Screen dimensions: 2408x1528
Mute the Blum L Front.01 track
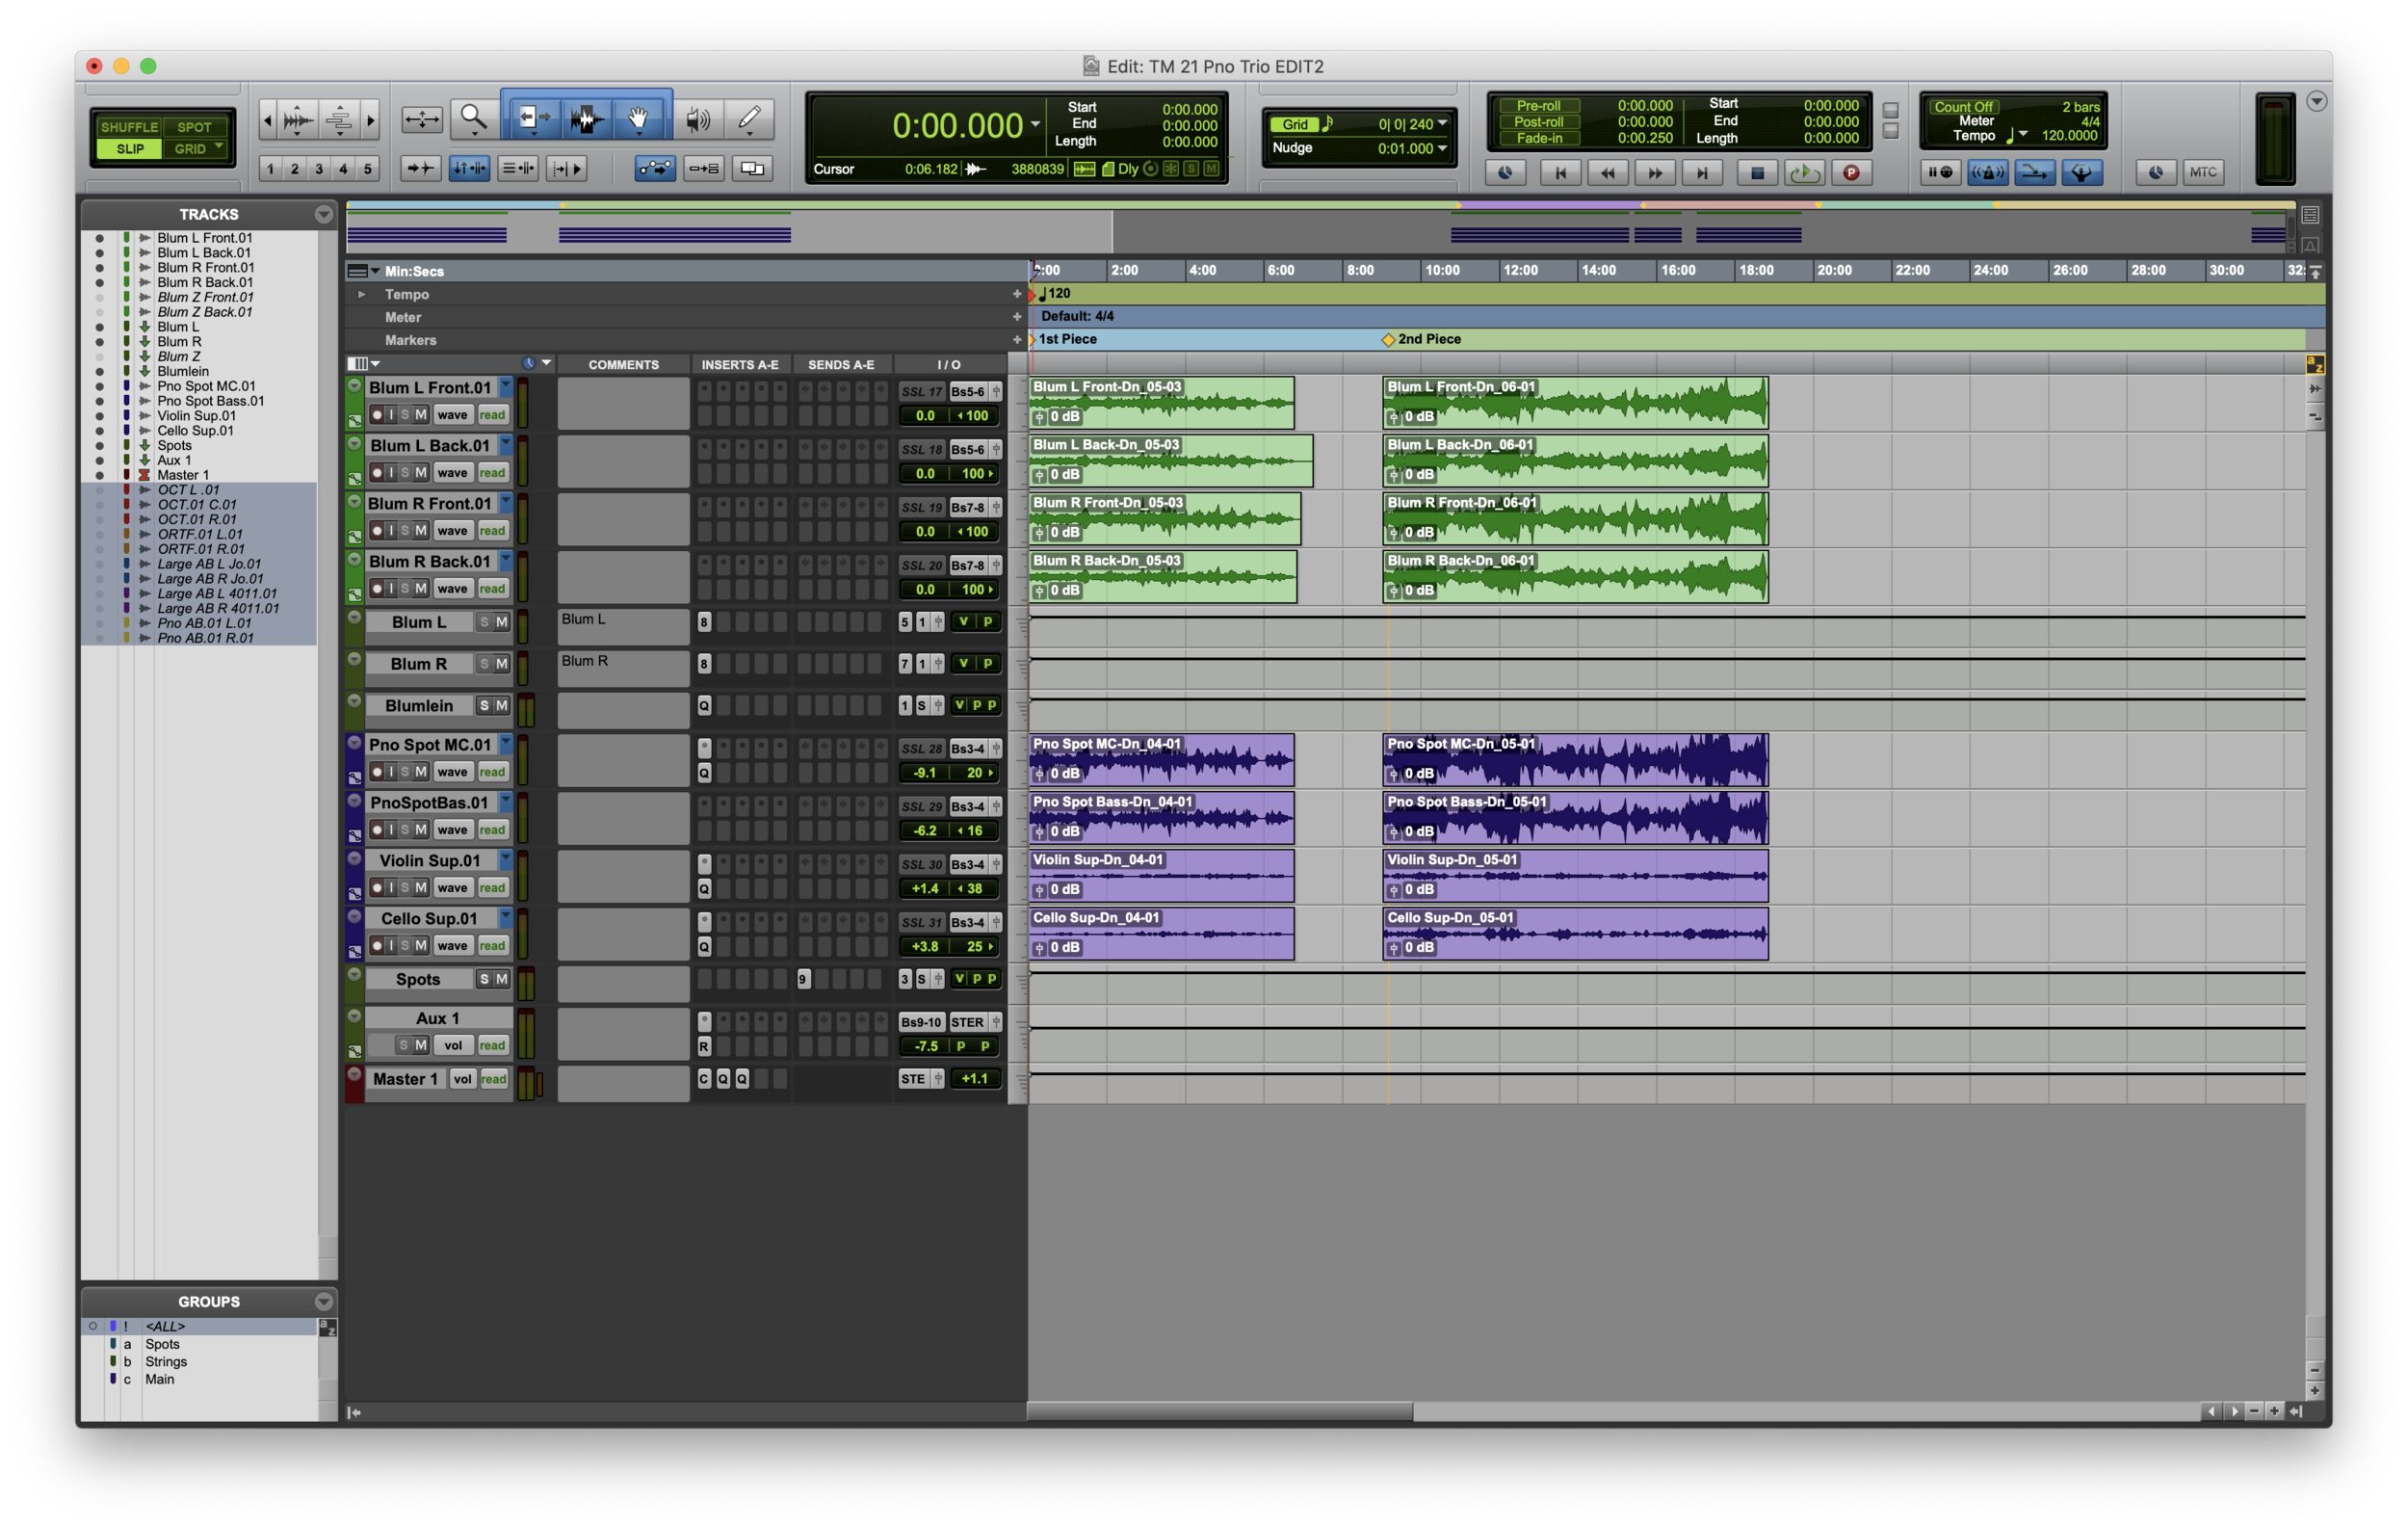click(x=421, y=415)
